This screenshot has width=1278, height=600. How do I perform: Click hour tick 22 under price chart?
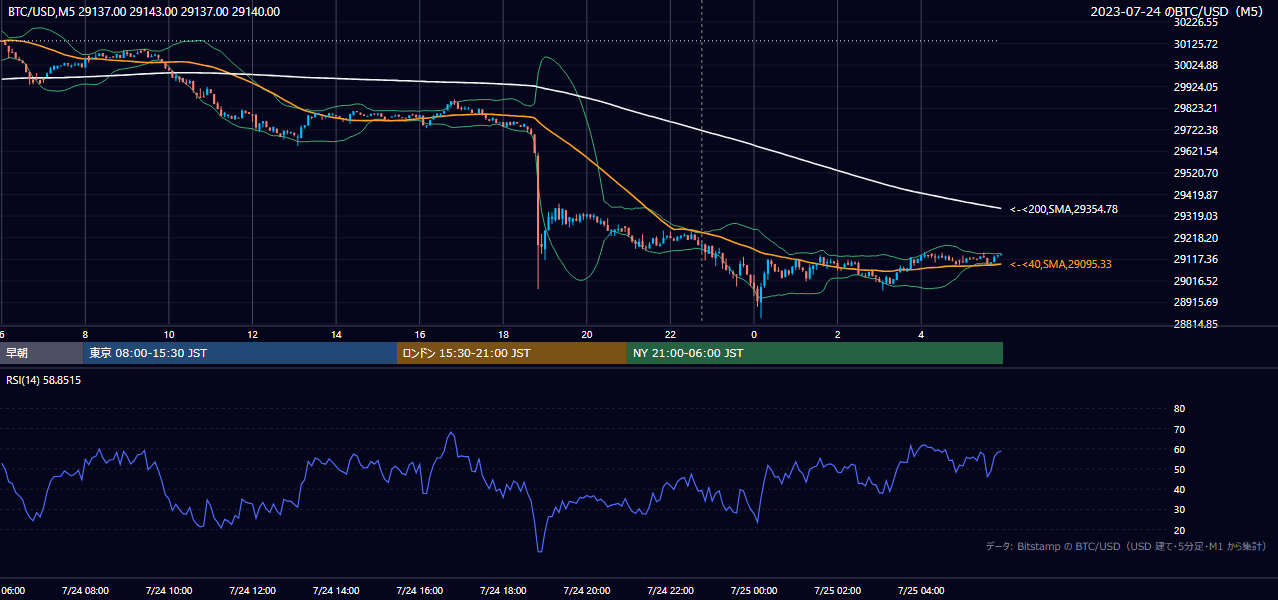(x=670, y=335)
